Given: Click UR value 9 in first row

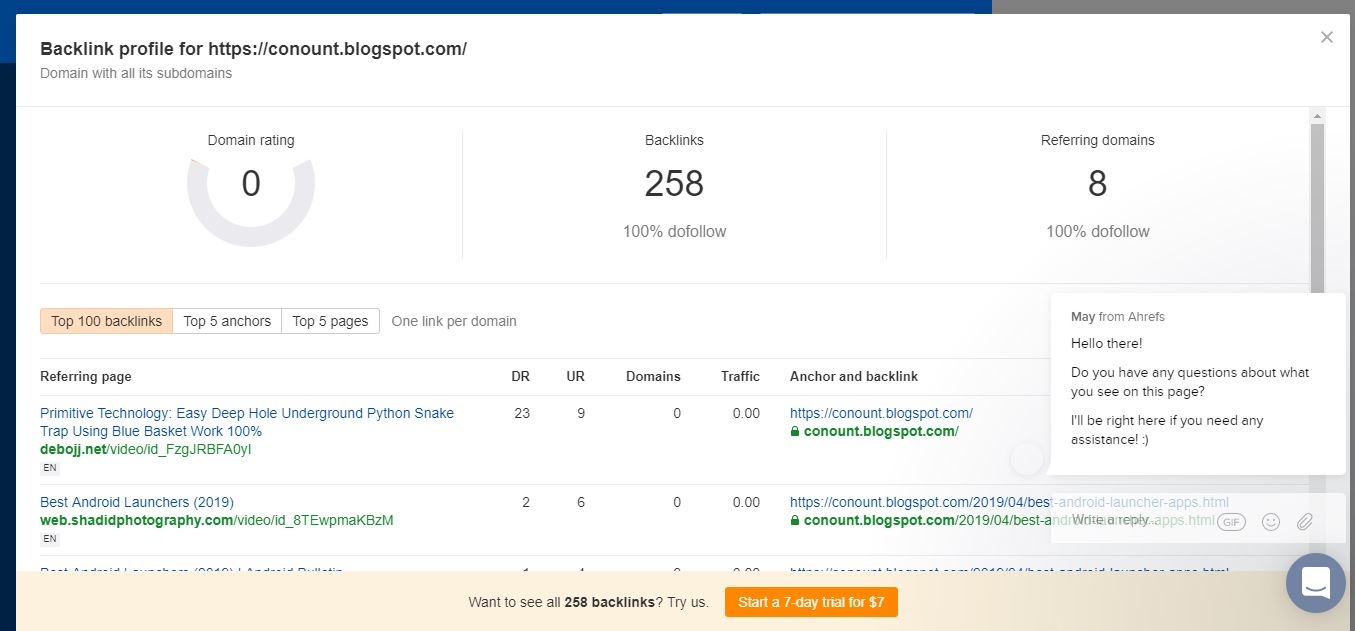Looking at the screenshot, I should (580, 413).
